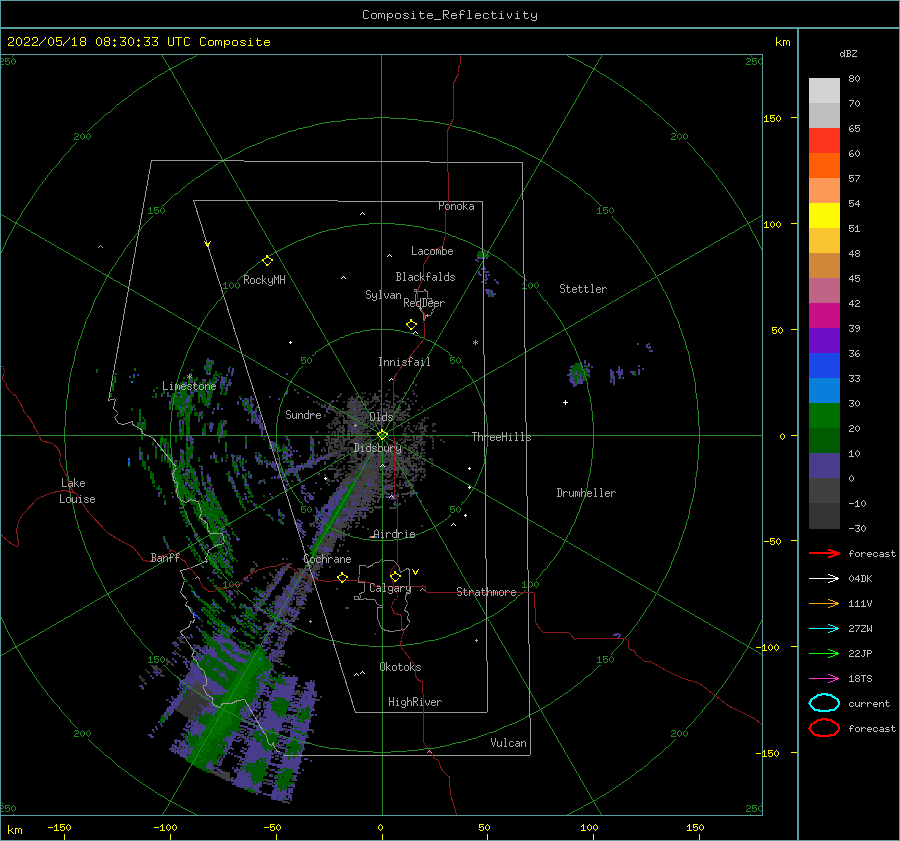Click the green 22JP arrow icon

click(824, 653)
